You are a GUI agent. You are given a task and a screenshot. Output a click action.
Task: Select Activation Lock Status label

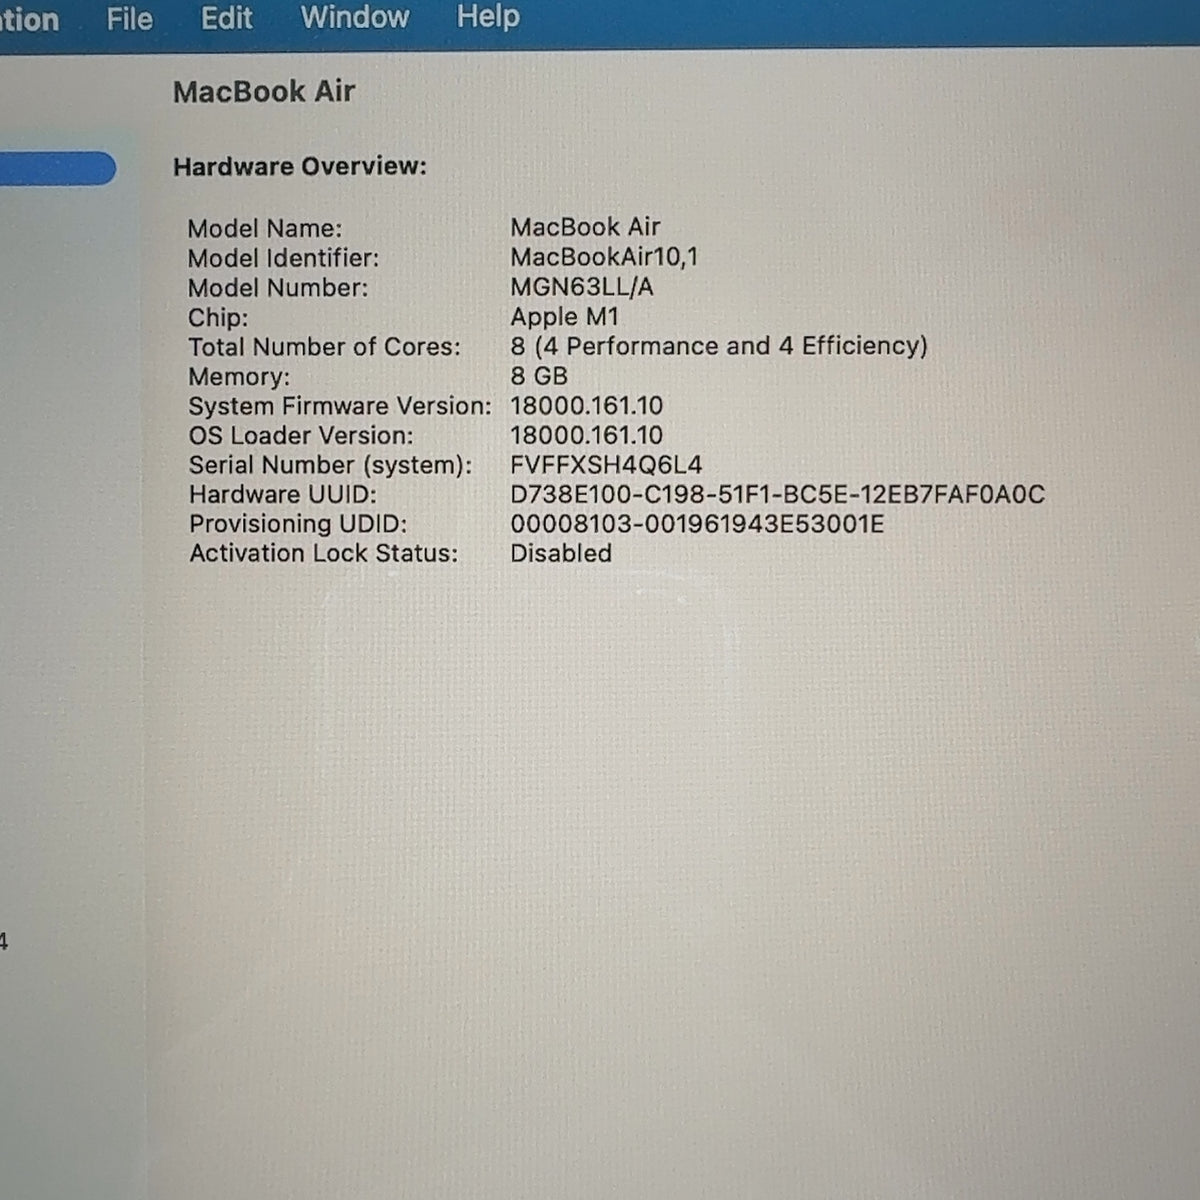pyautogui.click(x=324, y=553)
